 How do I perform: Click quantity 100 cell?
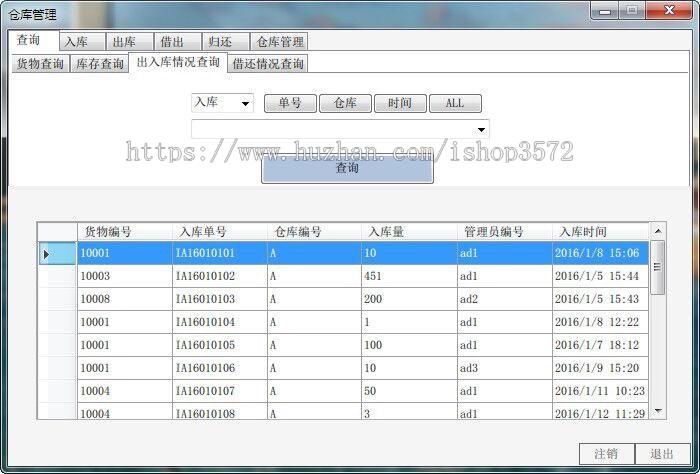coord(409,345)
